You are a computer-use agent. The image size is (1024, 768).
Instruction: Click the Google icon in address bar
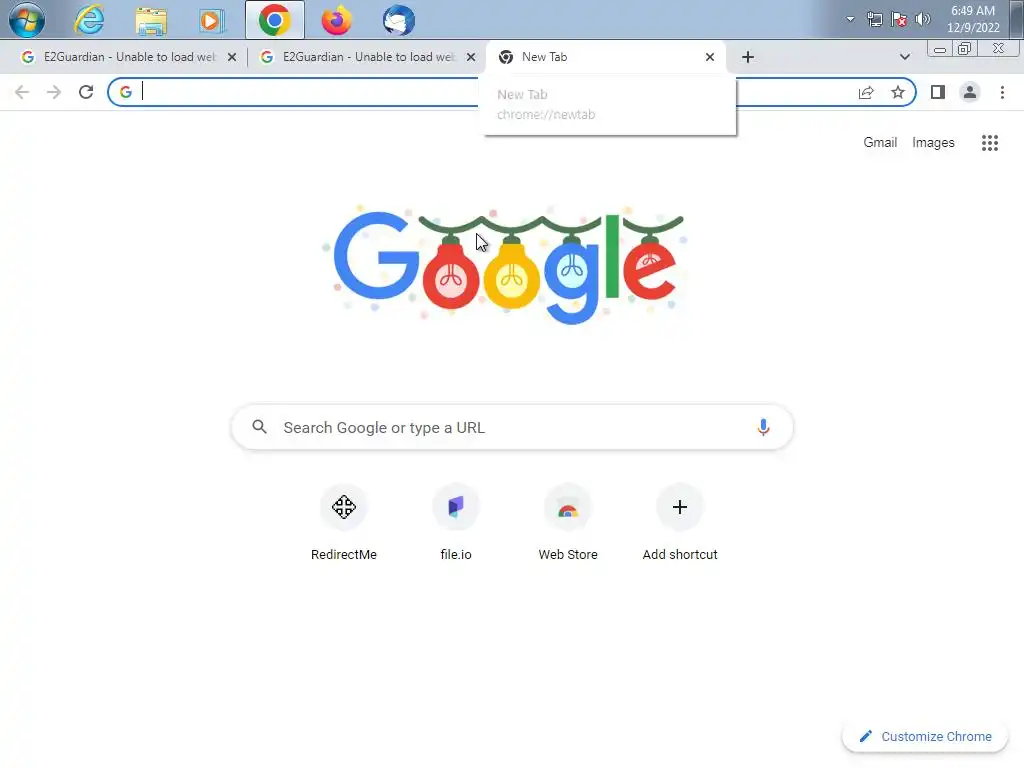pyautogui.click(x=125, y=92)
